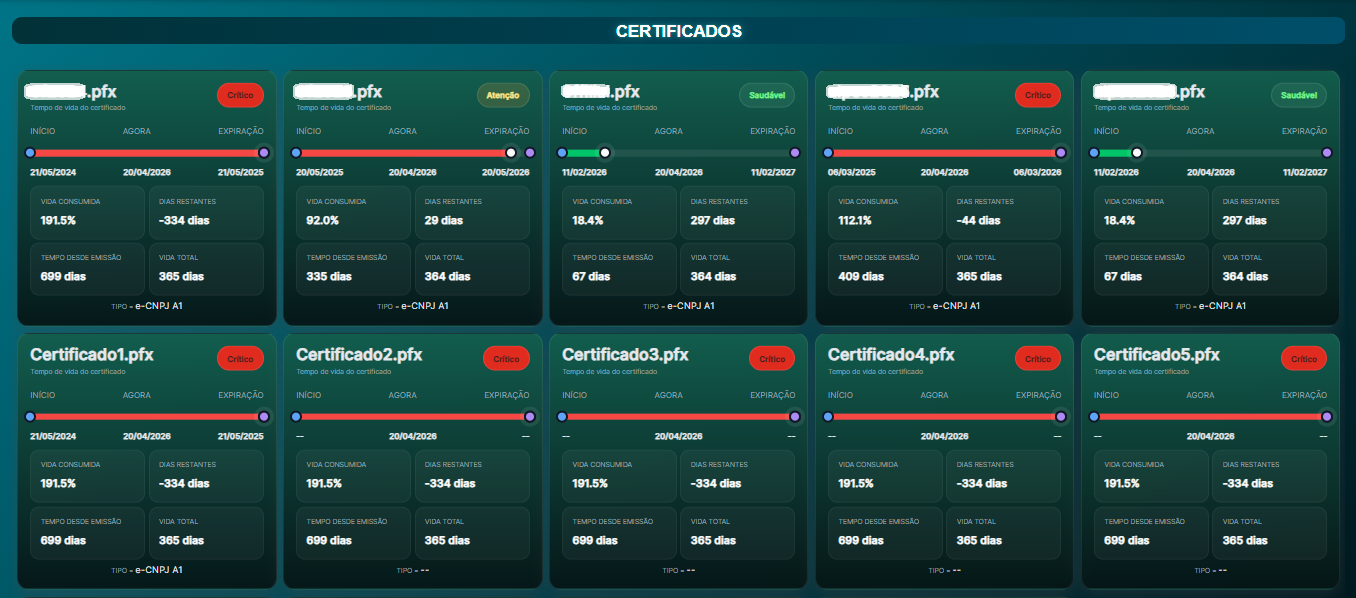Click the start dot on Certificado5.pfx timeline

[x=1094, y=416]
